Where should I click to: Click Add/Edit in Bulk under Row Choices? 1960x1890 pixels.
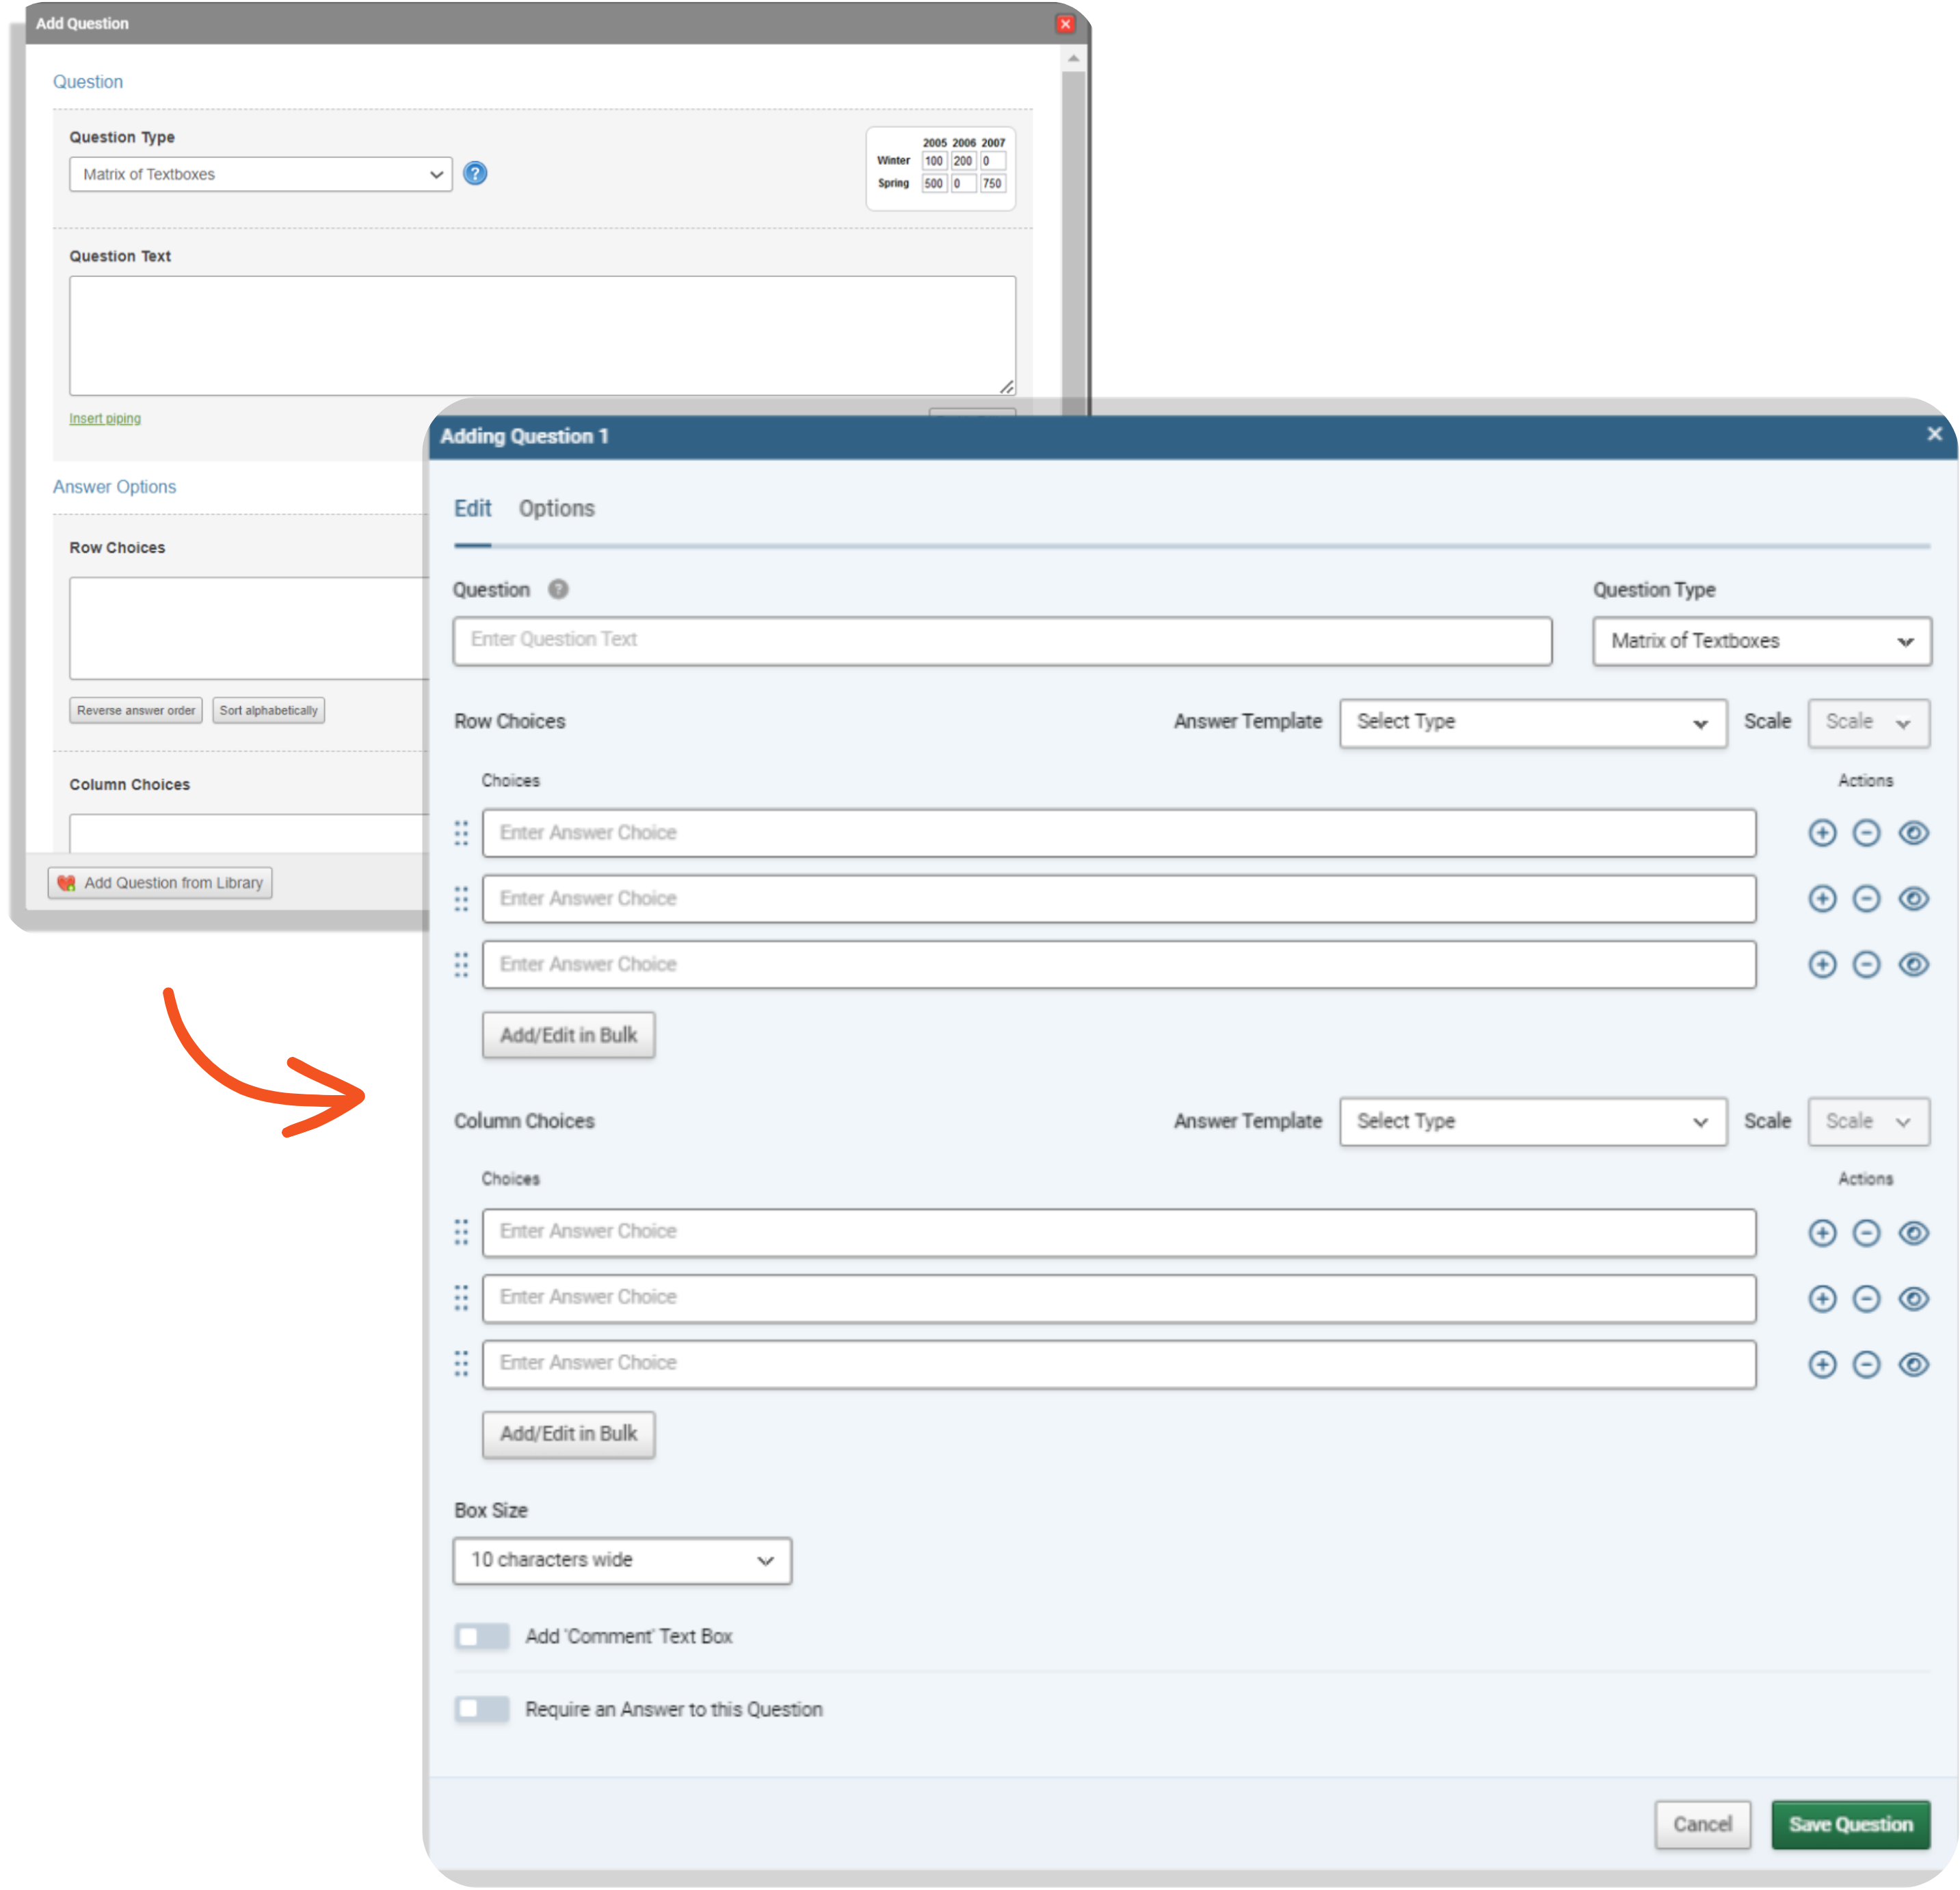568,1035
